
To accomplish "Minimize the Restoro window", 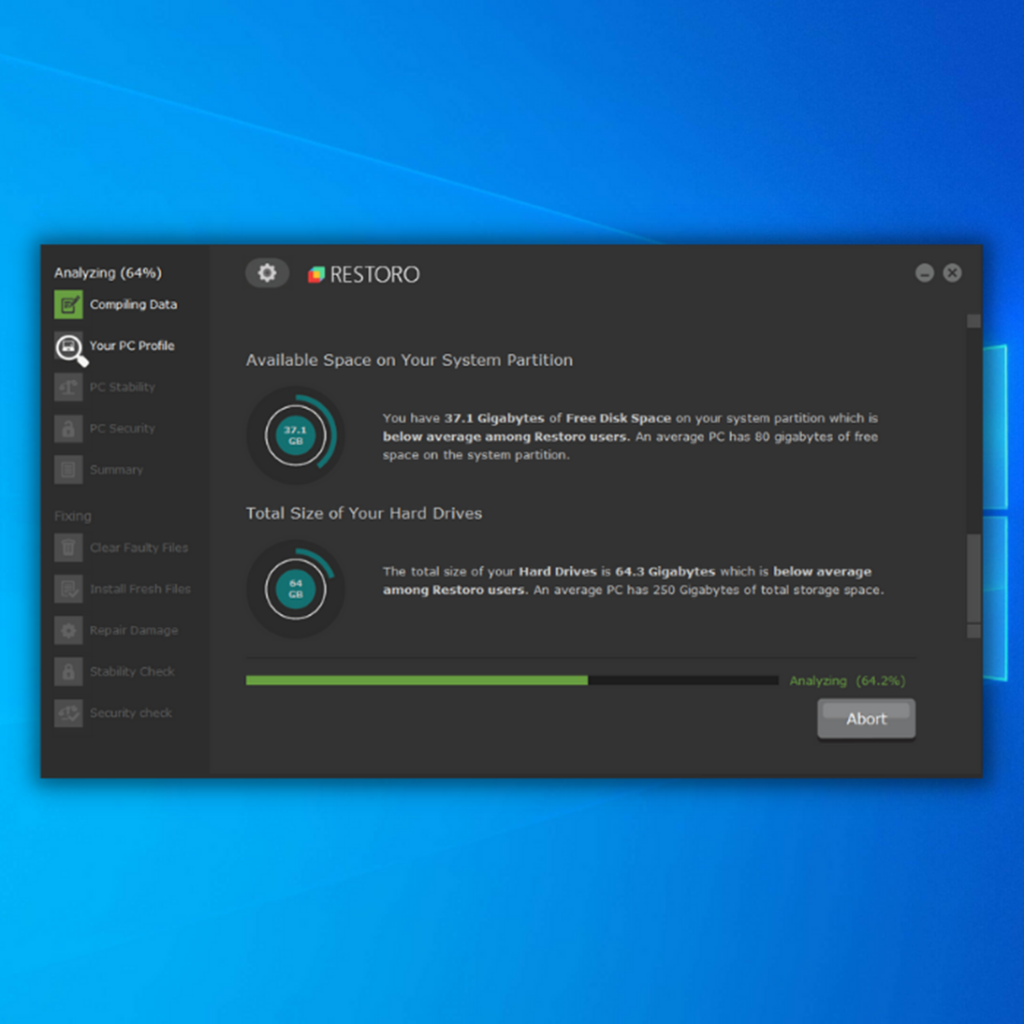I will click(x=924, y=273).
